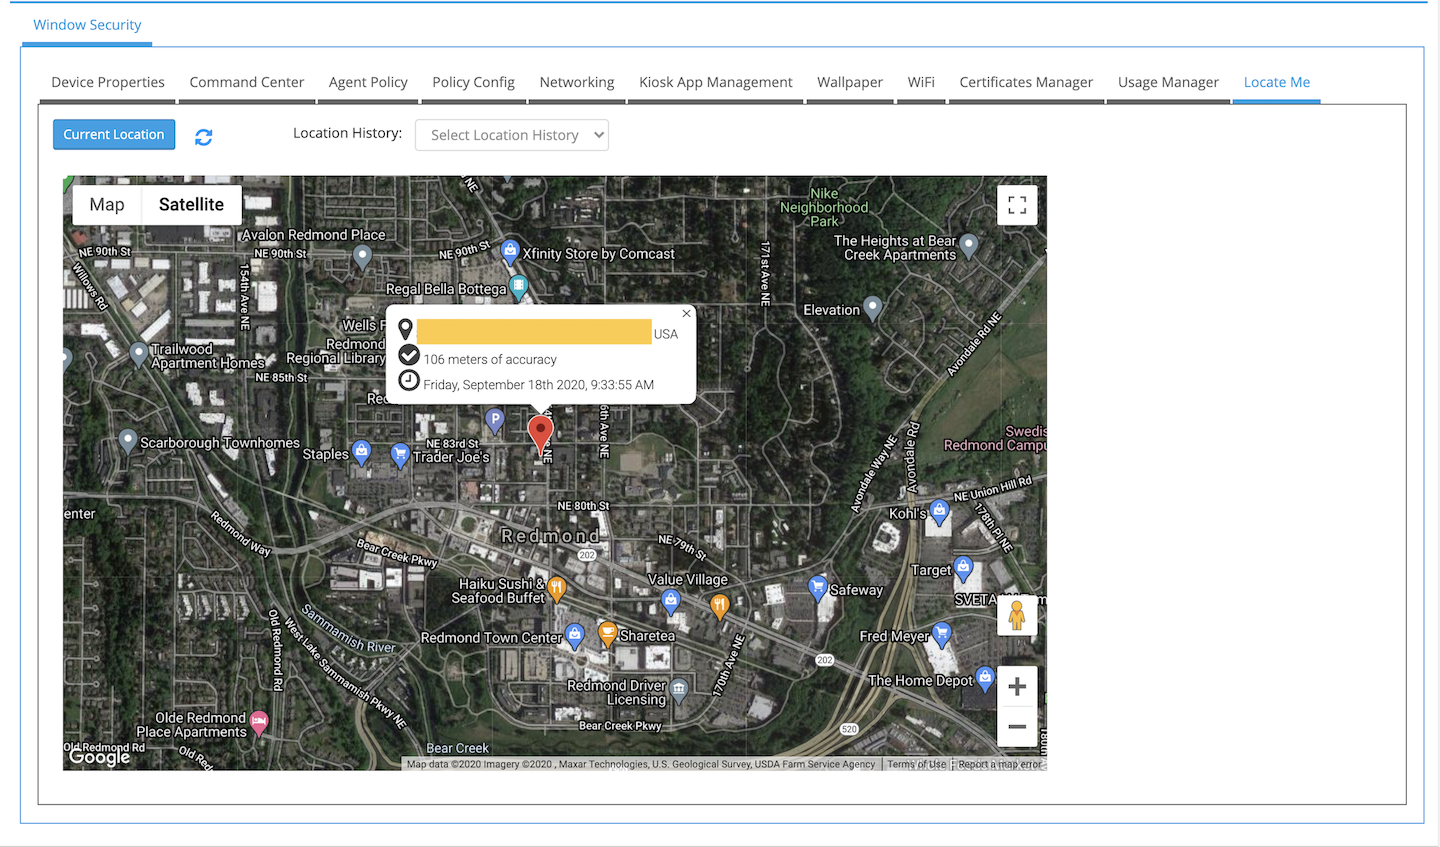Click the 'Nike Neighborhood Park' map label

click(824, 207)
